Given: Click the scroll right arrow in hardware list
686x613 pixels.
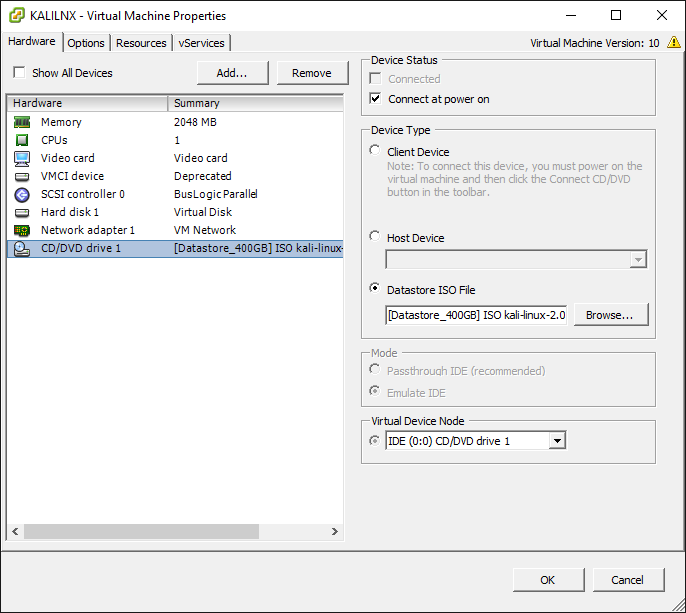Looking at the screenshot, I should (335, 532).
